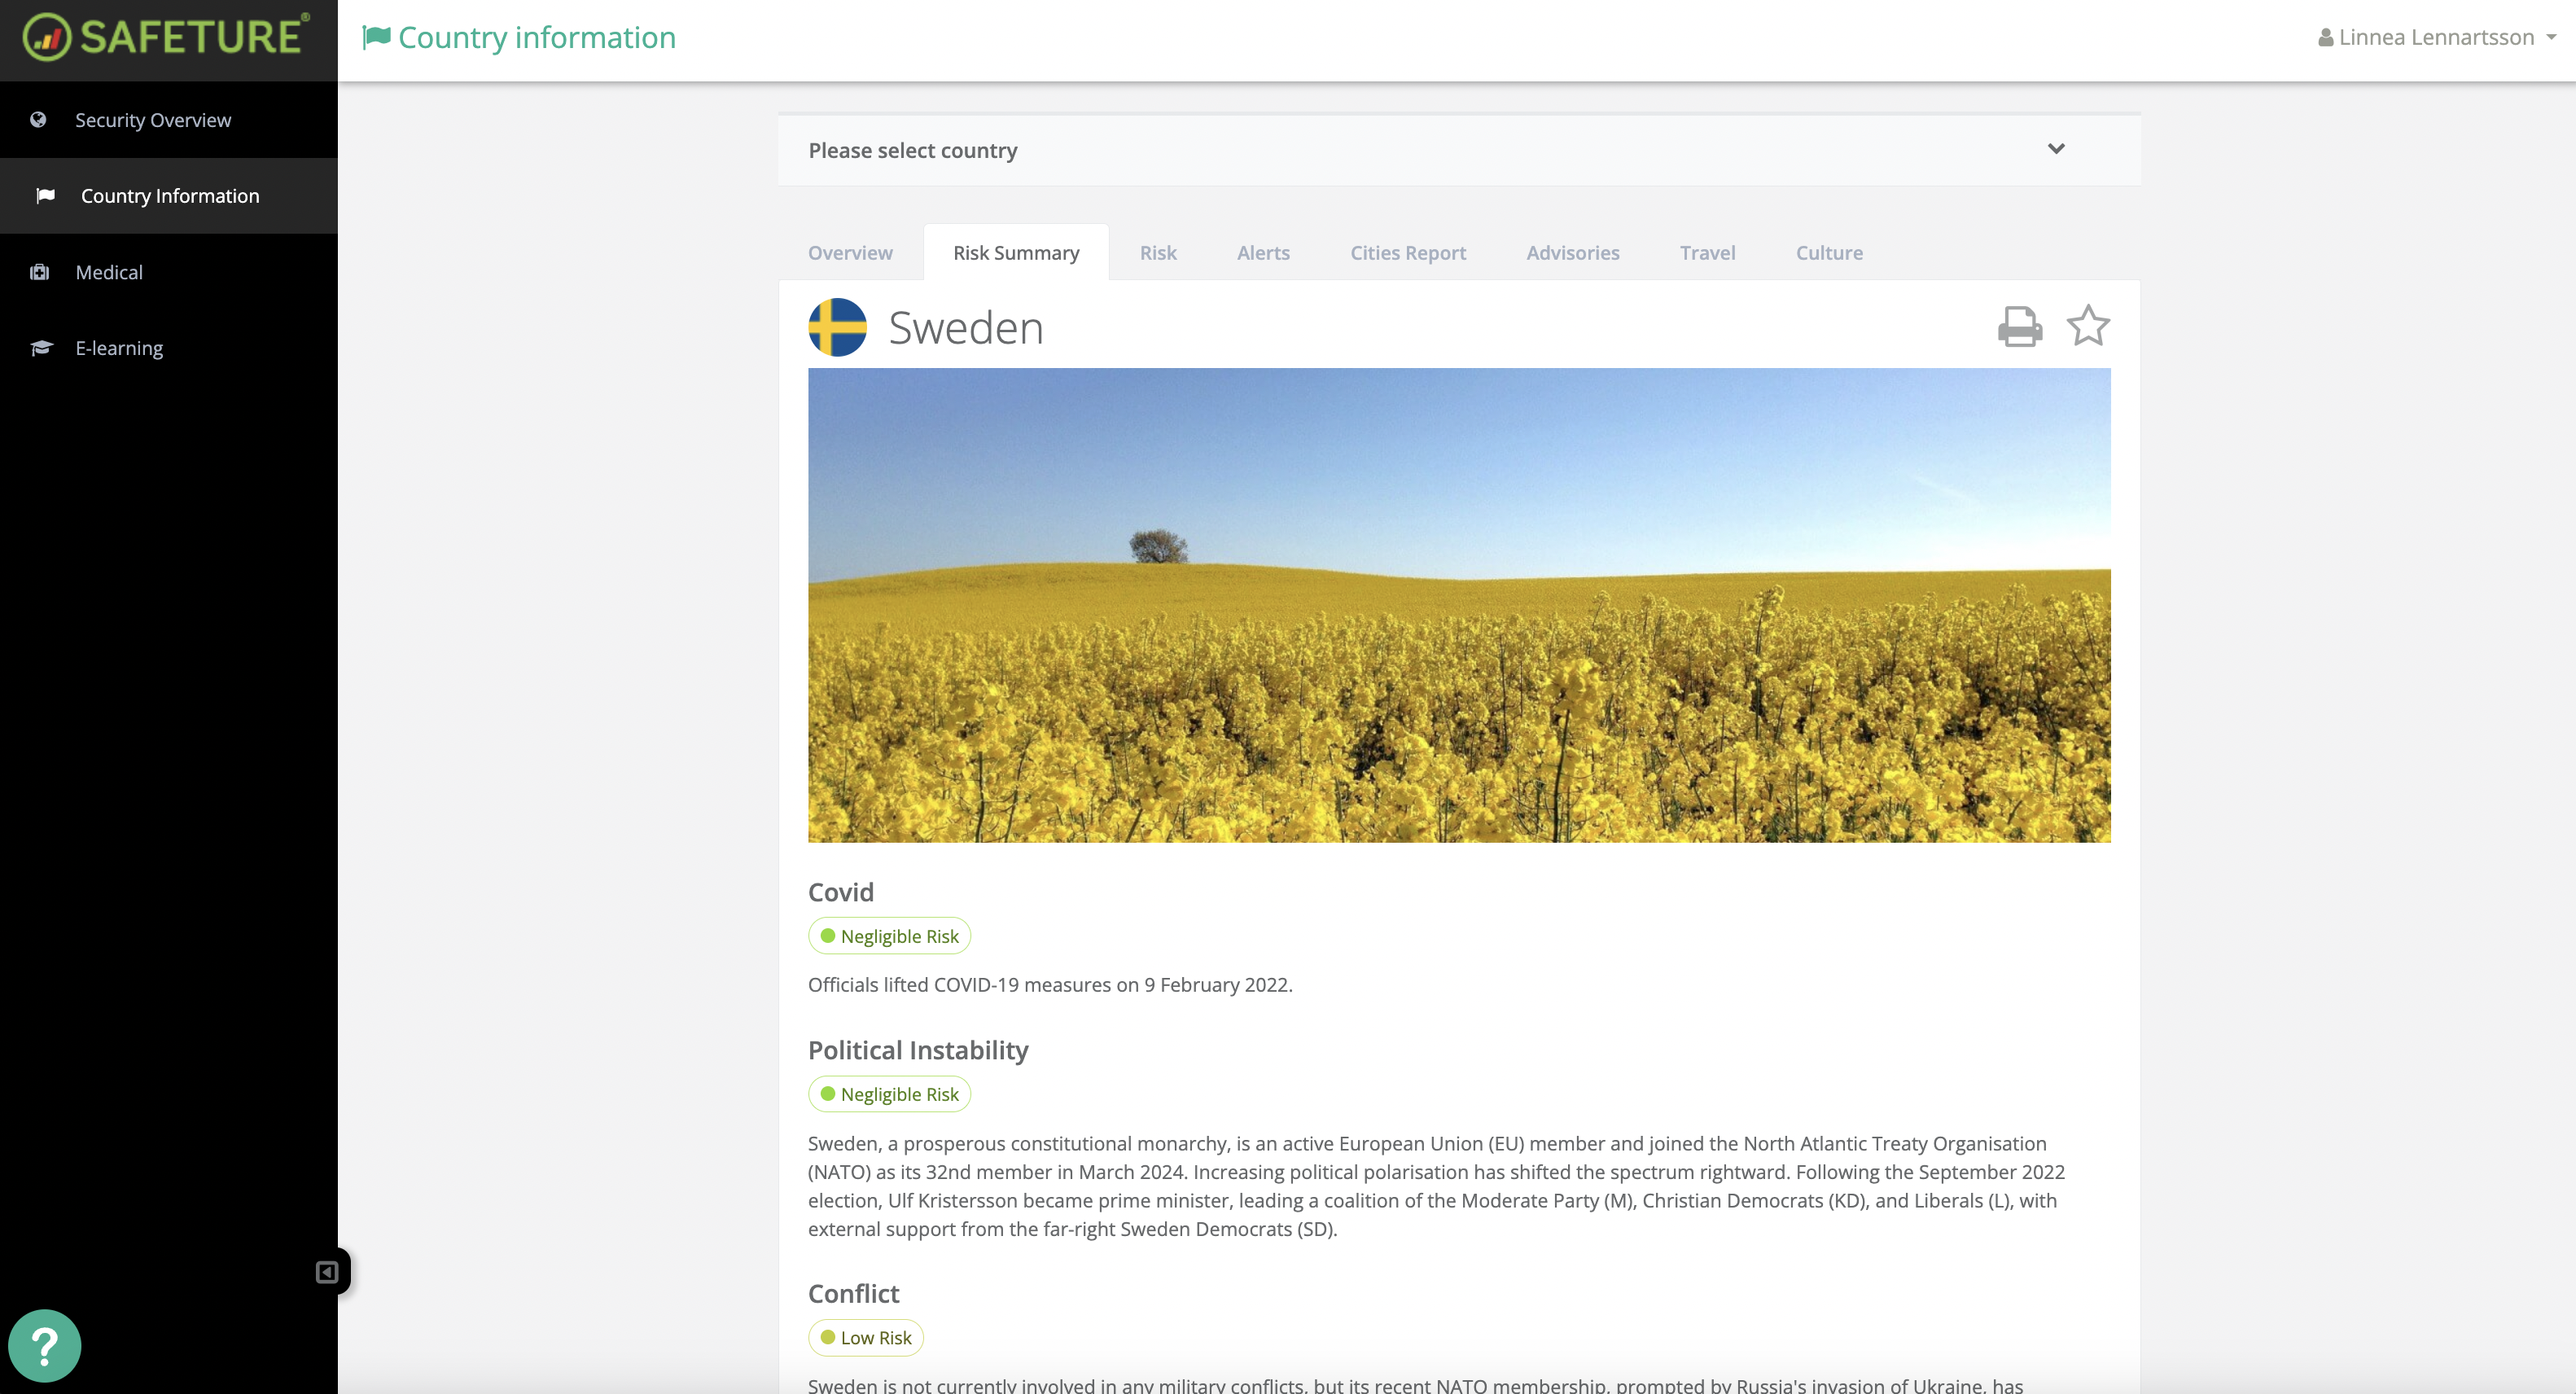Toggle the Covid Negligible Risk badge
2576x1394 pixels.
888,935
